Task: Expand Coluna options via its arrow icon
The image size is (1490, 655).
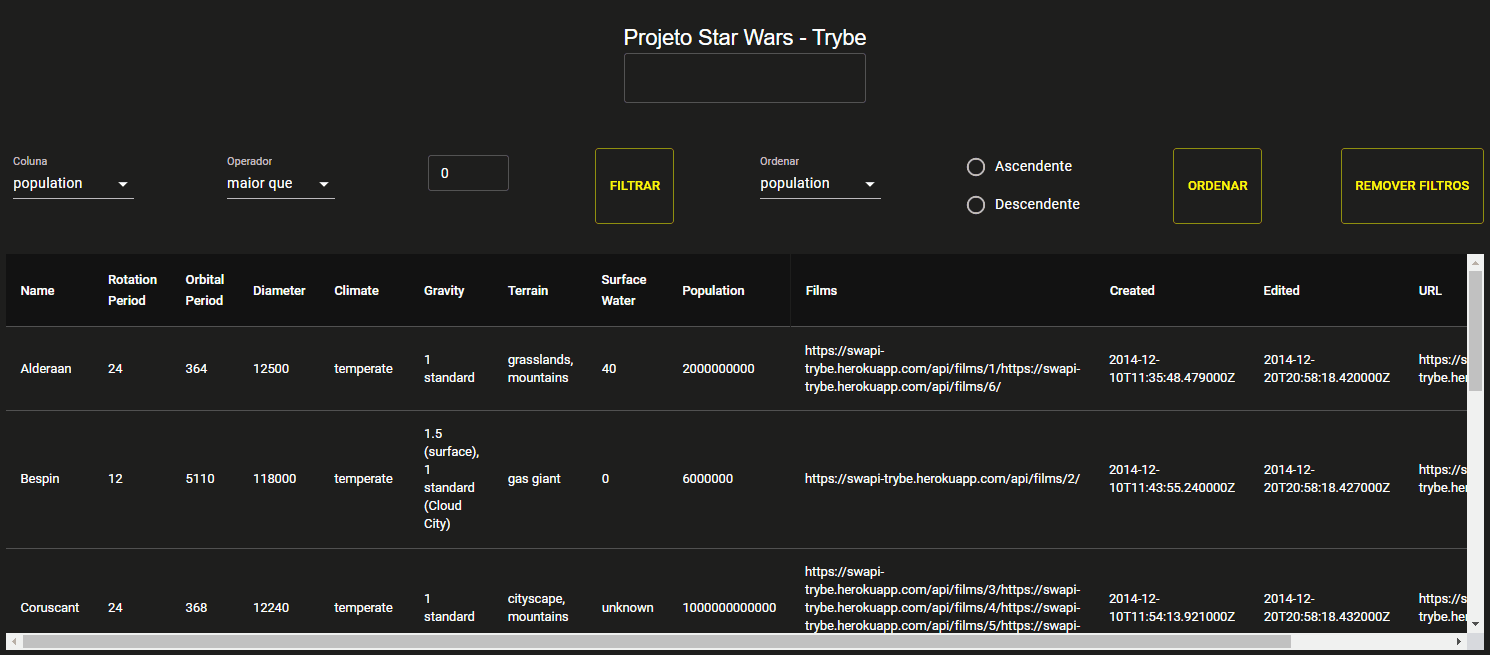Action: 123,184
